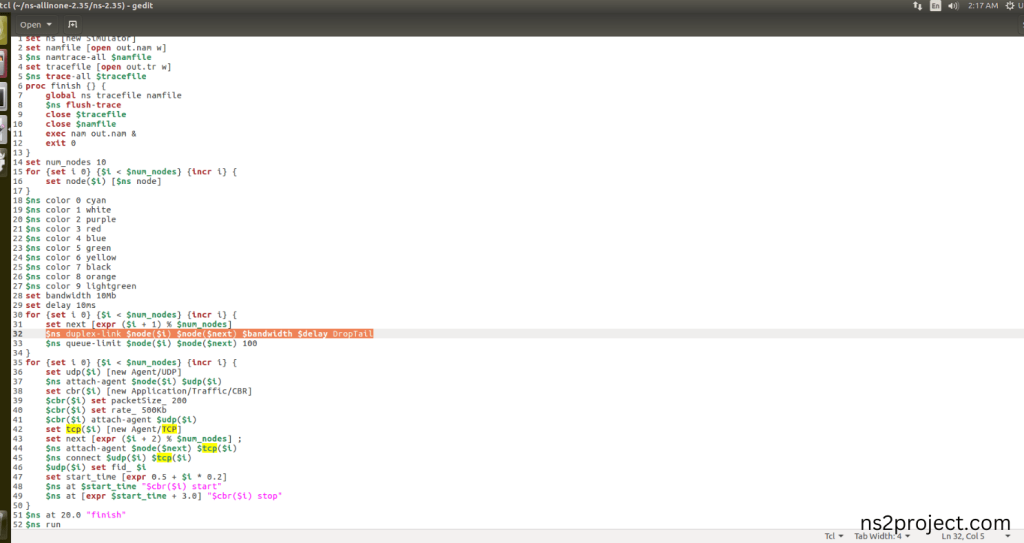Click the highlighted 'tcp' in line 42
The width and height of the screenshot is (1024, 543).
tap(73, 429)
